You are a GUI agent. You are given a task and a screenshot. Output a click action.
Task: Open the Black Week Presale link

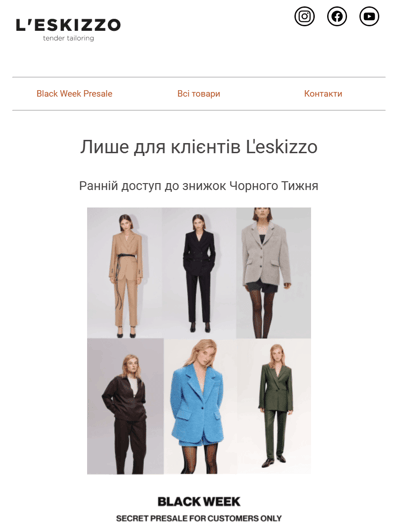tap(74, 94)
